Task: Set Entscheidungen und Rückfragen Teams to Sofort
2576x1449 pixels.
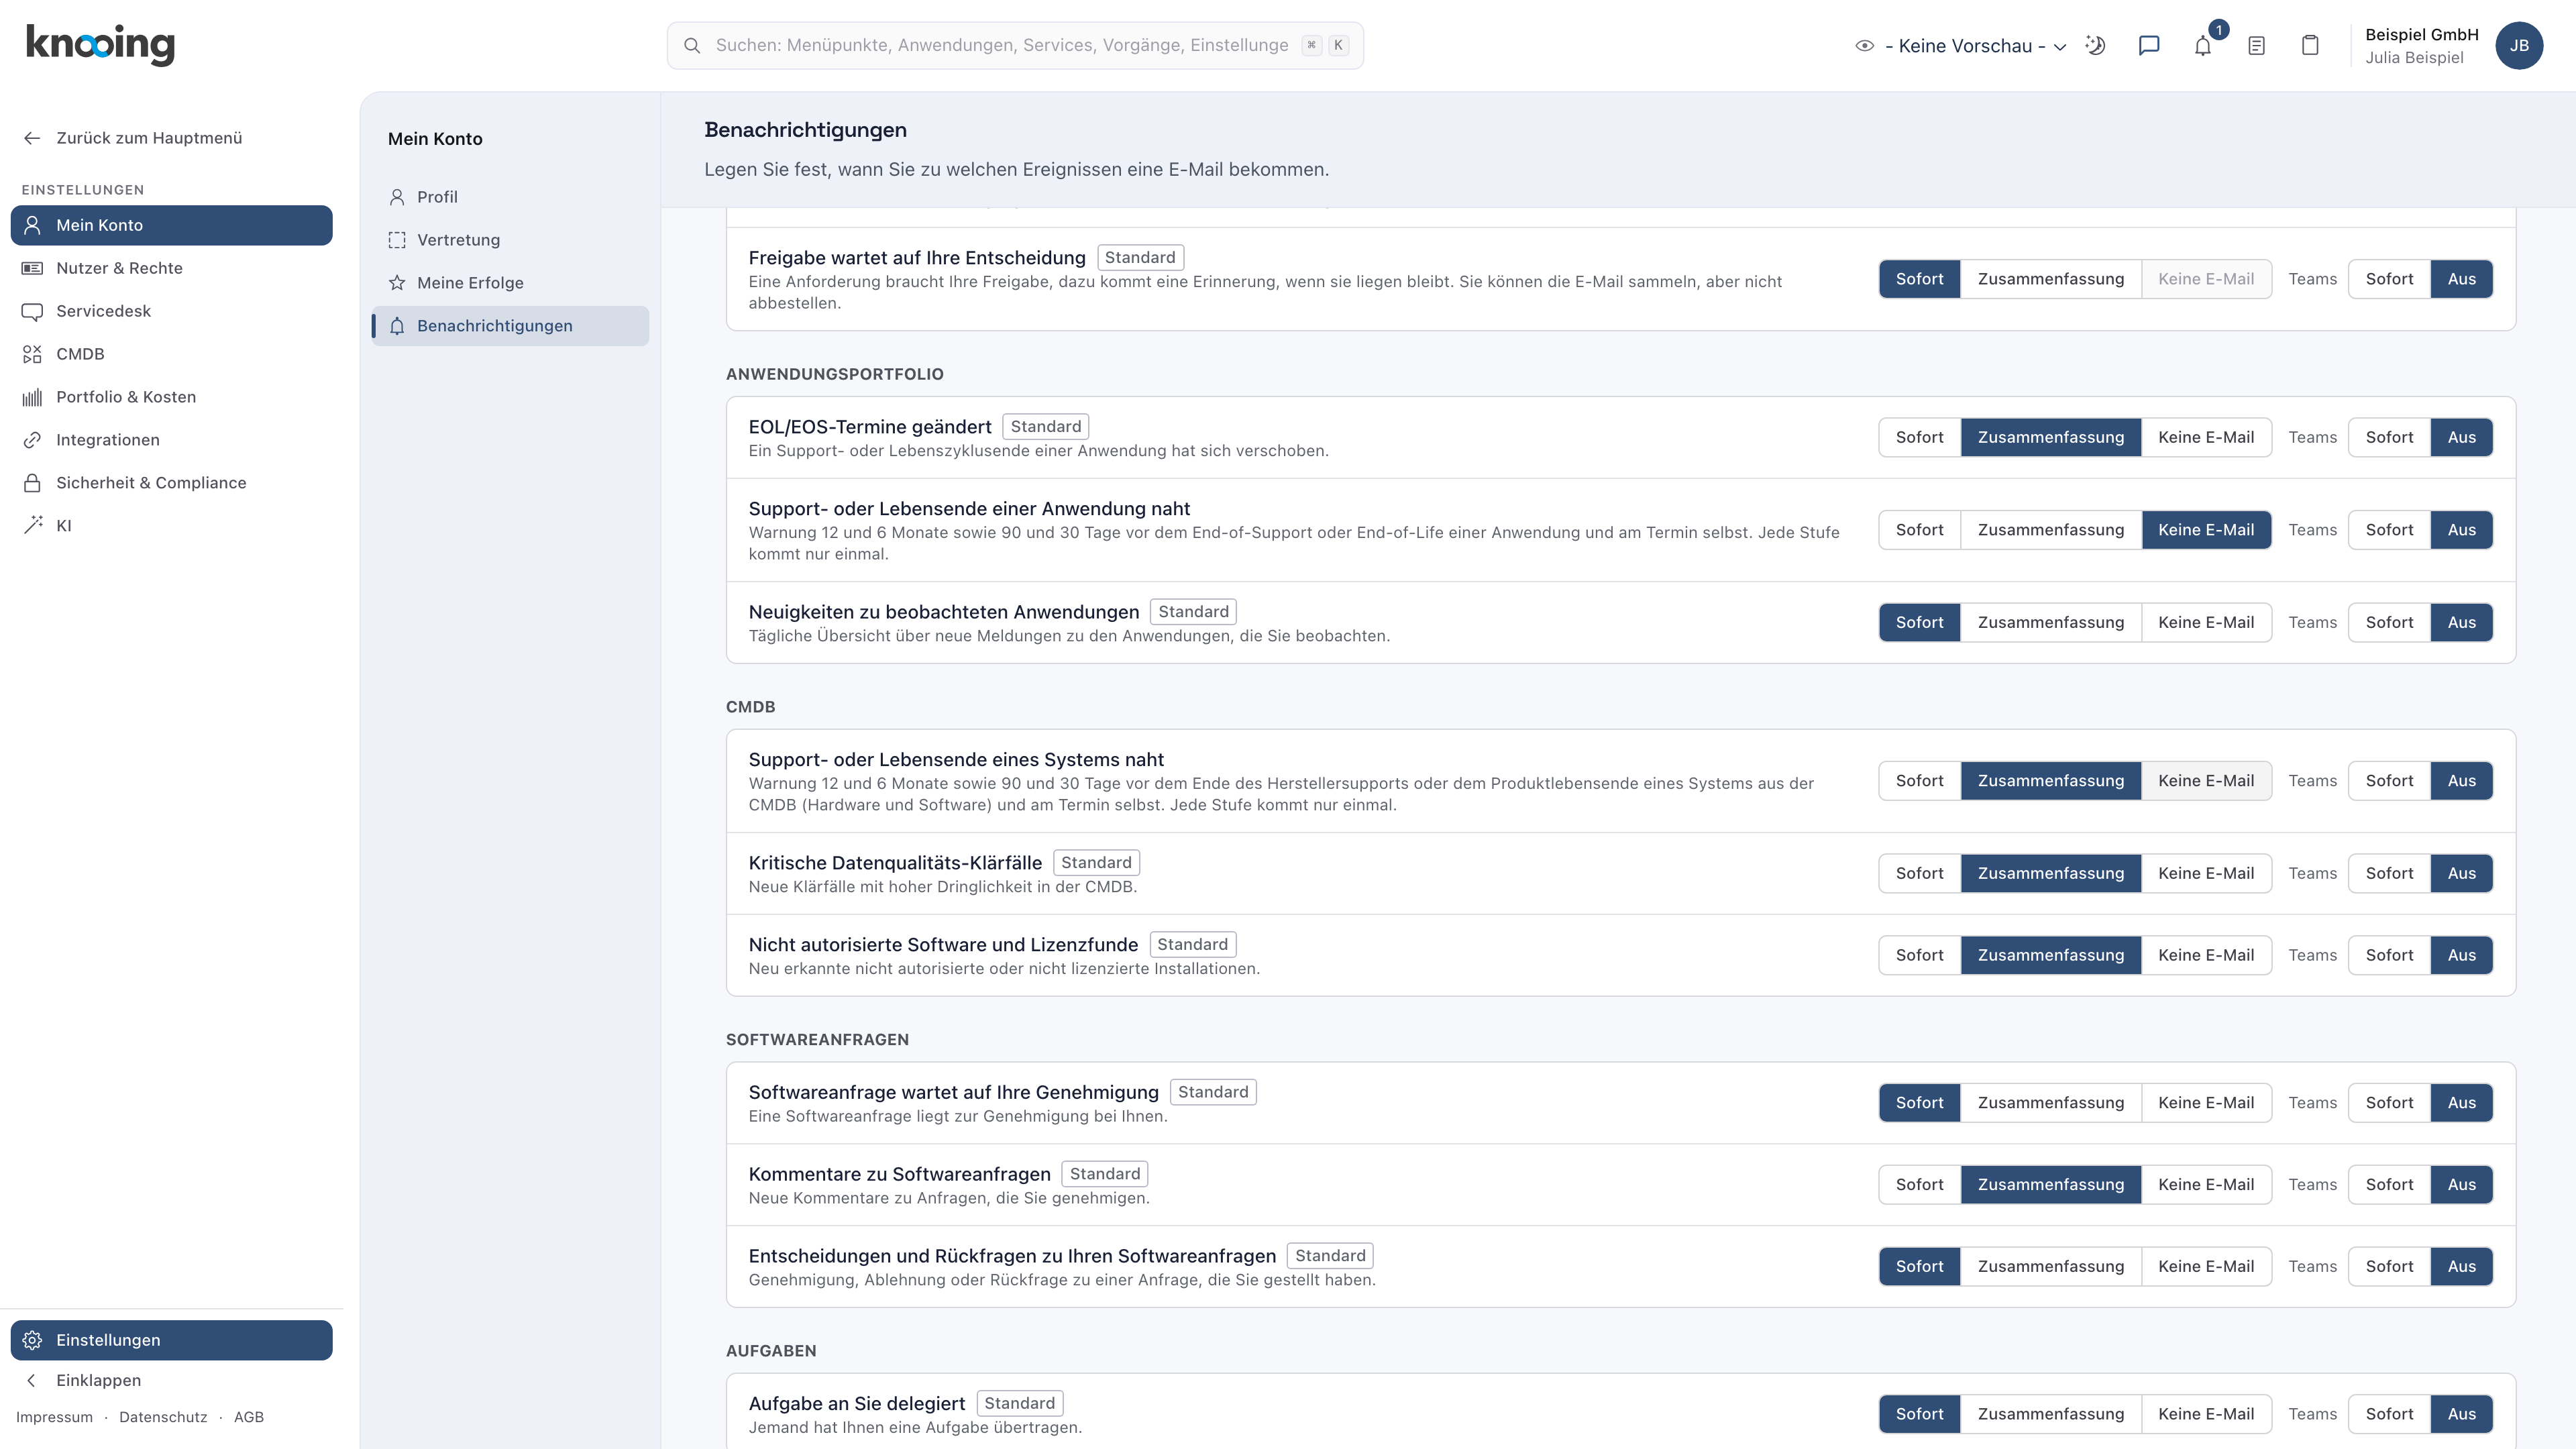Action: (2389, 1266)
